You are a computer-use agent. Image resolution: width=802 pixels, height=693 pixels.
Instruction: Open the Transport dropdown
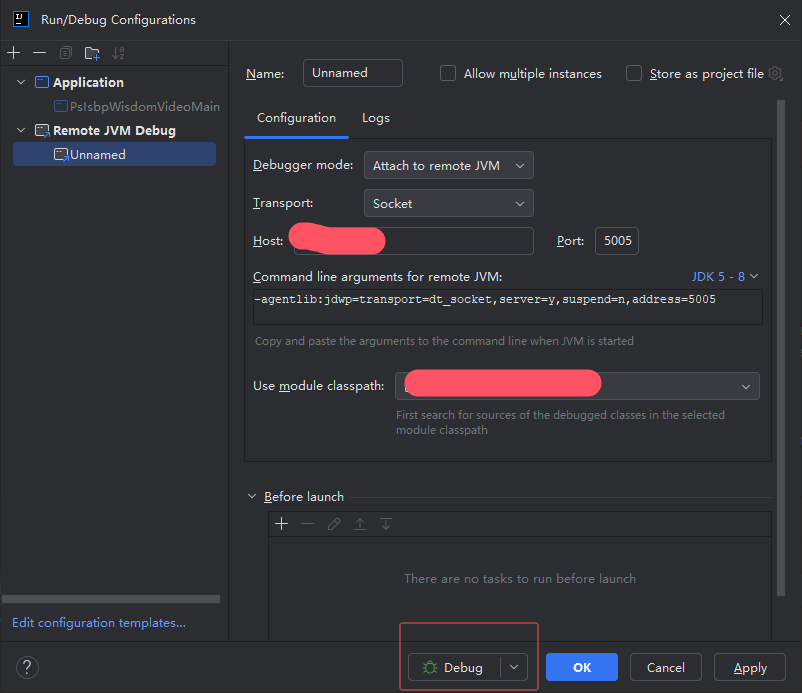tap(449, 203)
